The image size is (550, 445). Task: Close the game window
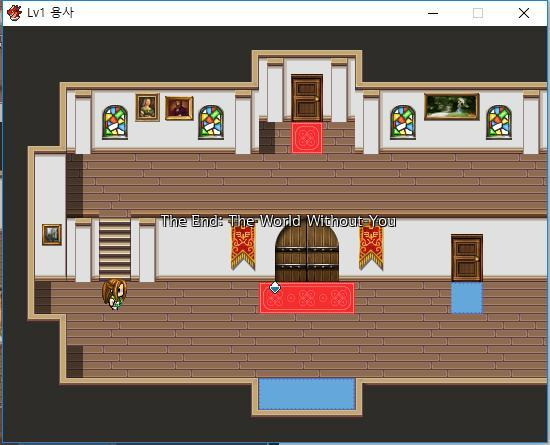524,13
